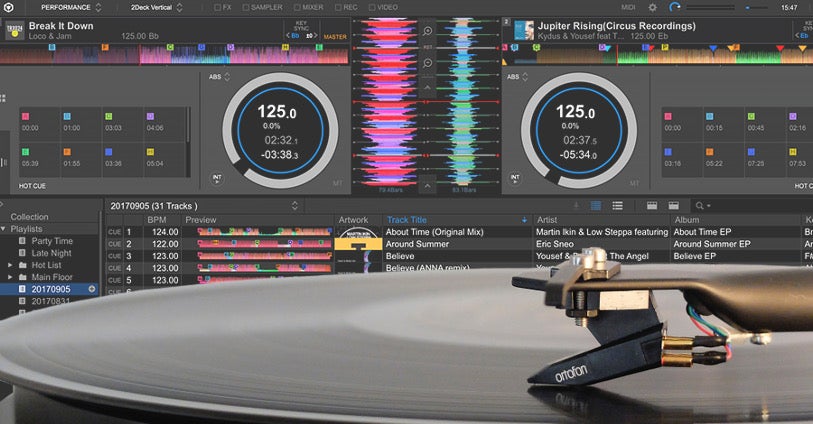This screenshot has height=424, width=813.
Task: Switch browser to plain list view icon
Action: pos(618,206)
